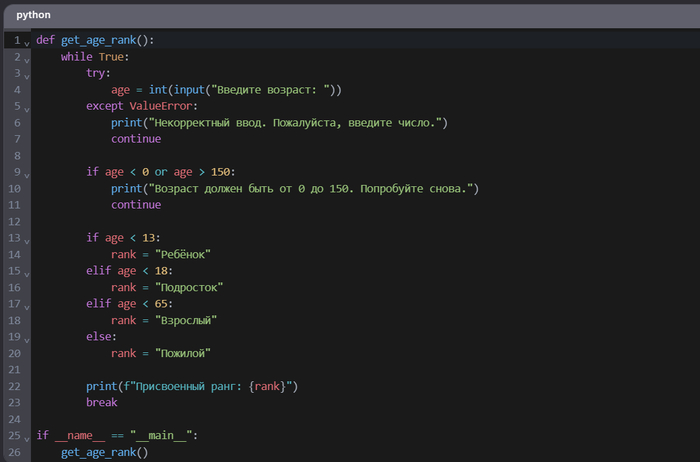700x462 pixels.
Task: Click line number 26 in the gutter
Action: pyautogui.click(x=13, y=452)
